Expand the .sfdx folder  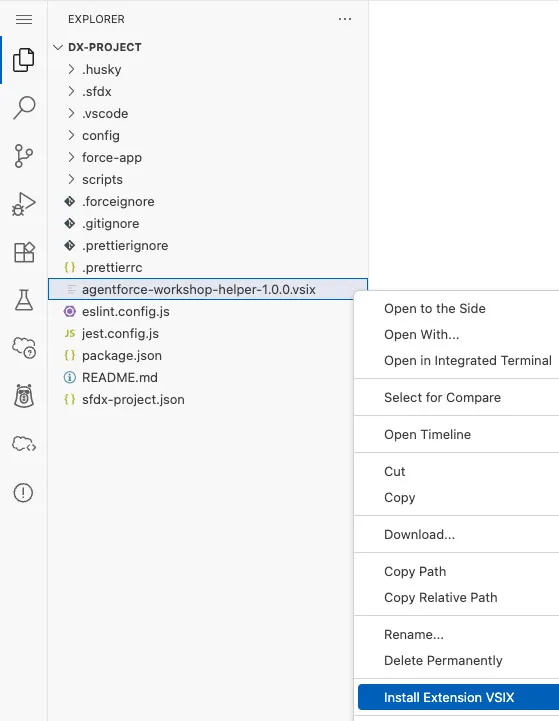71,91
